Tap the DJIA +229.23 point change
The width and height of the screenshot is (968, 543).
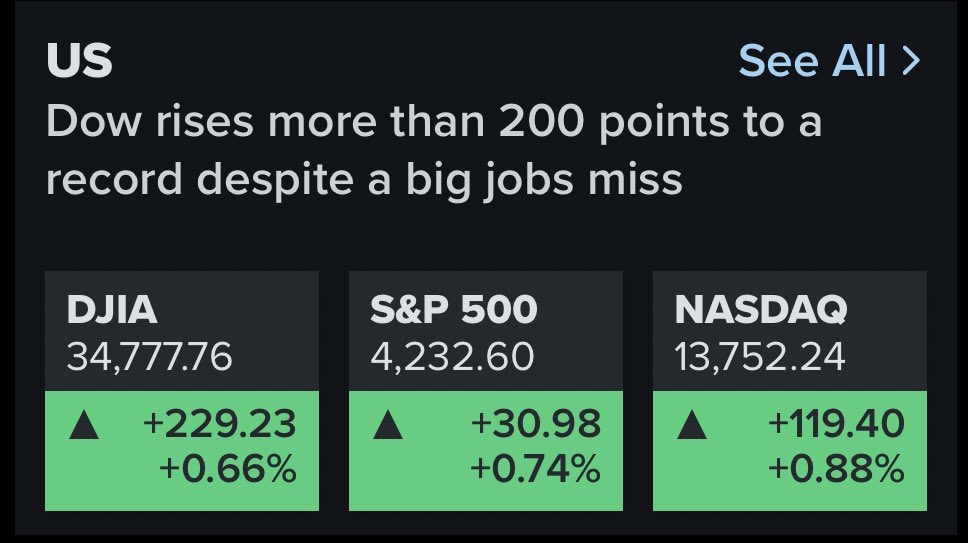click(219, 424)
